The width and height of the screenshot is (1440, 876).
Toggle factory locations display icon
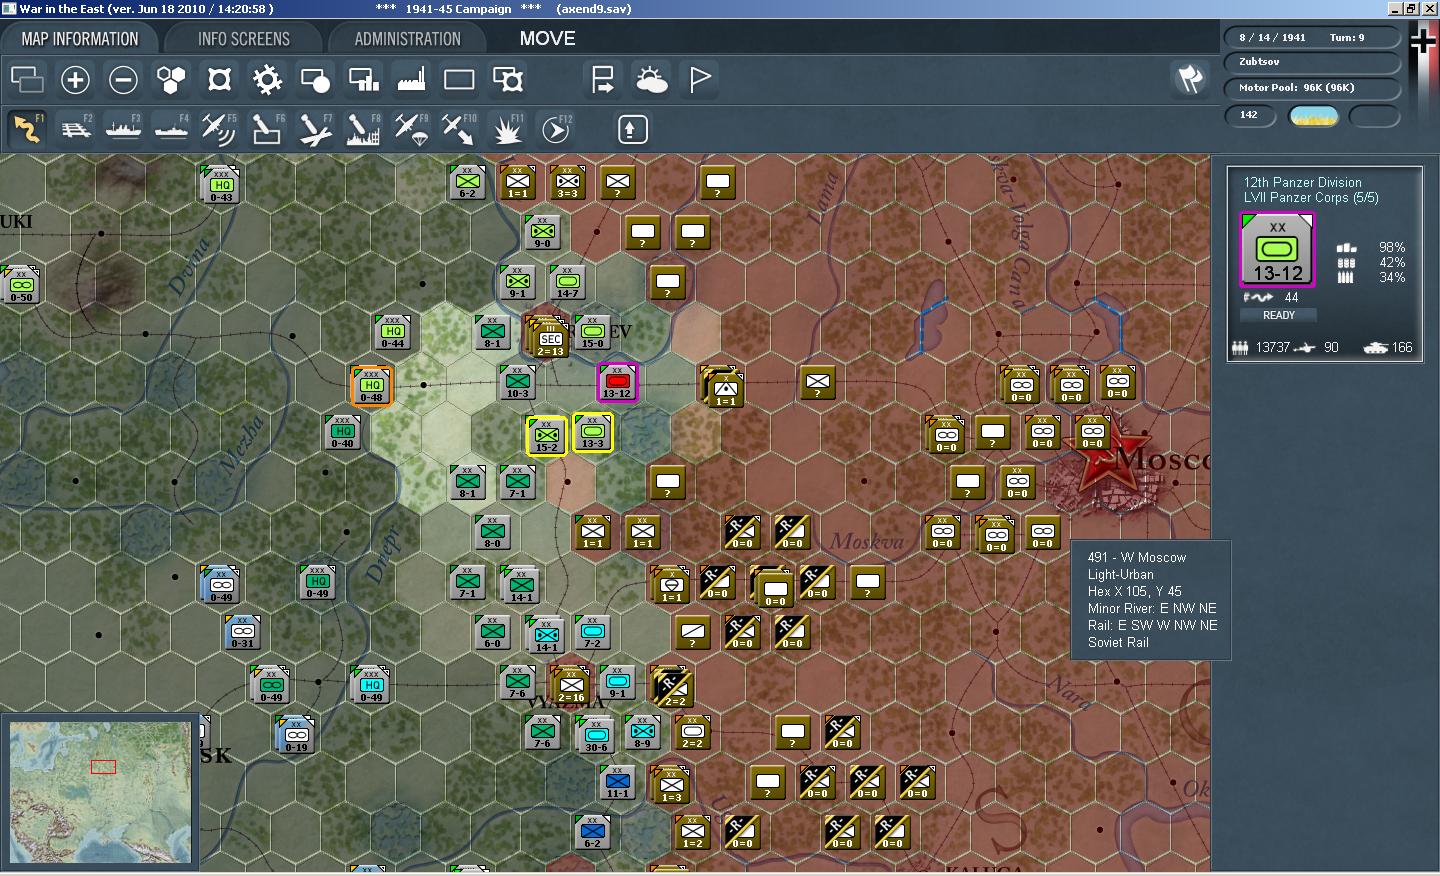[411, 79]
